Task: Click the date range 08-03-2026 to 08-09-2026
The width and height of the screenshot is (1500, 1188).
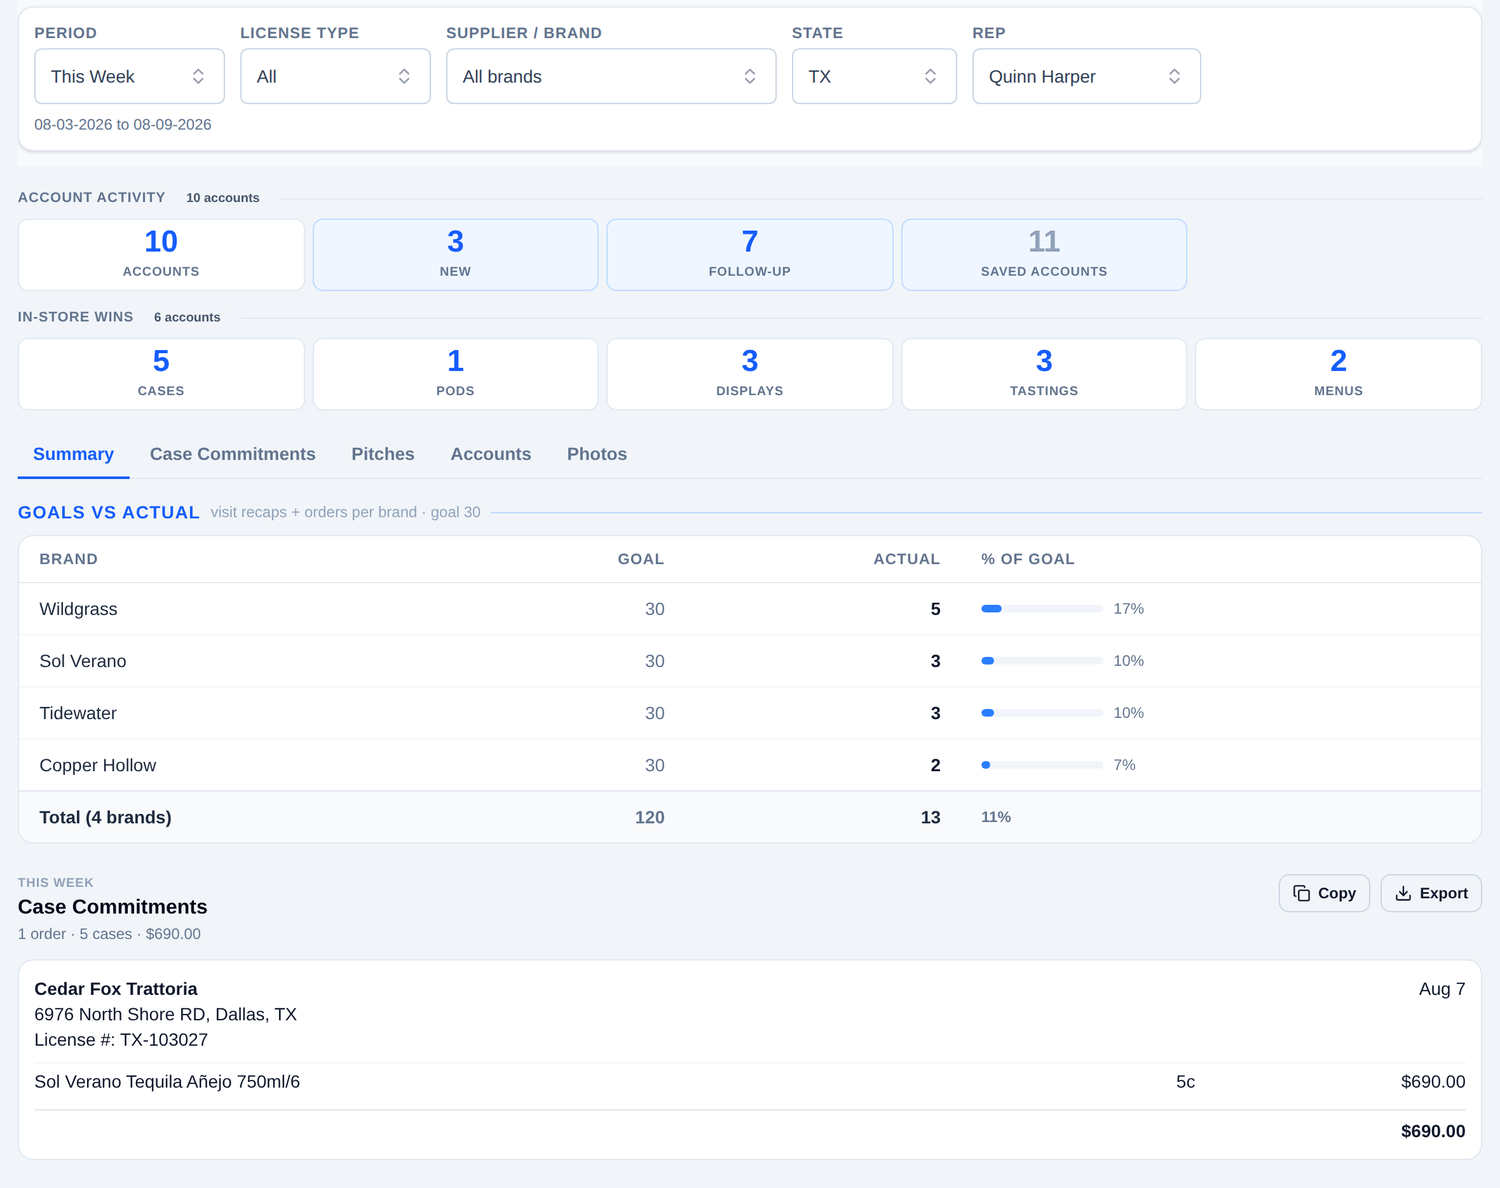Action: click(x=123, y=125)
